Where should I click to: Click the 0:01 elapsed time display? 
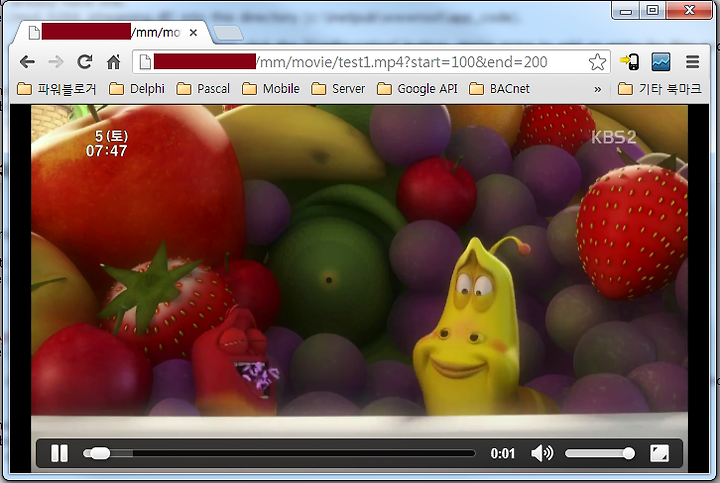(502, 454)
